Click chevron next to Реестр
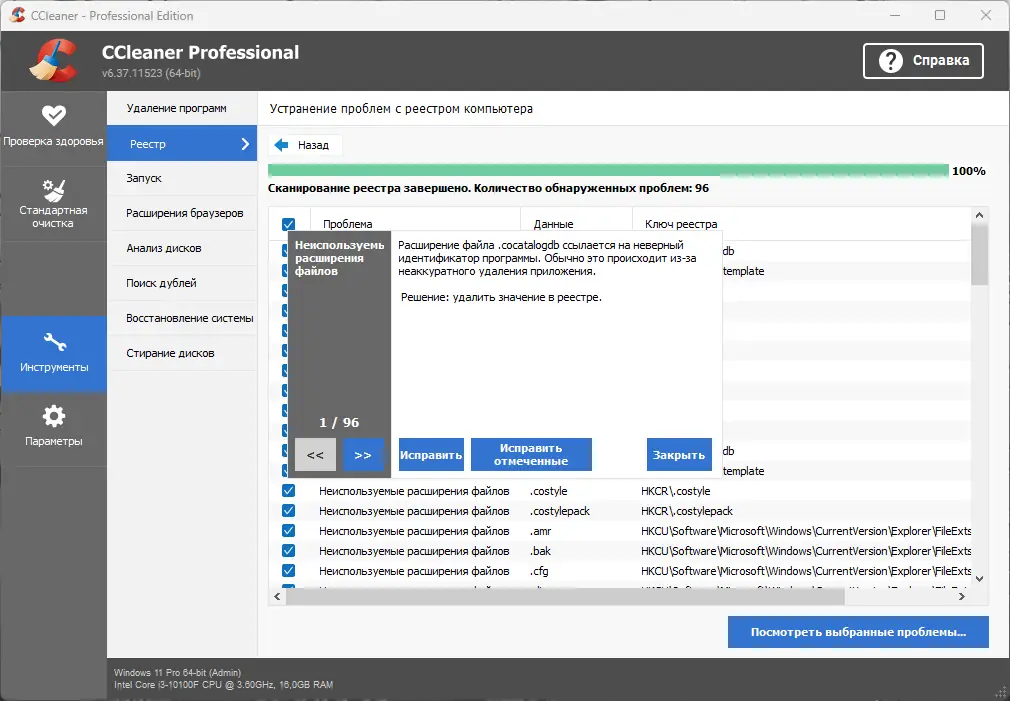1010x701 pixels. point(245,144)
